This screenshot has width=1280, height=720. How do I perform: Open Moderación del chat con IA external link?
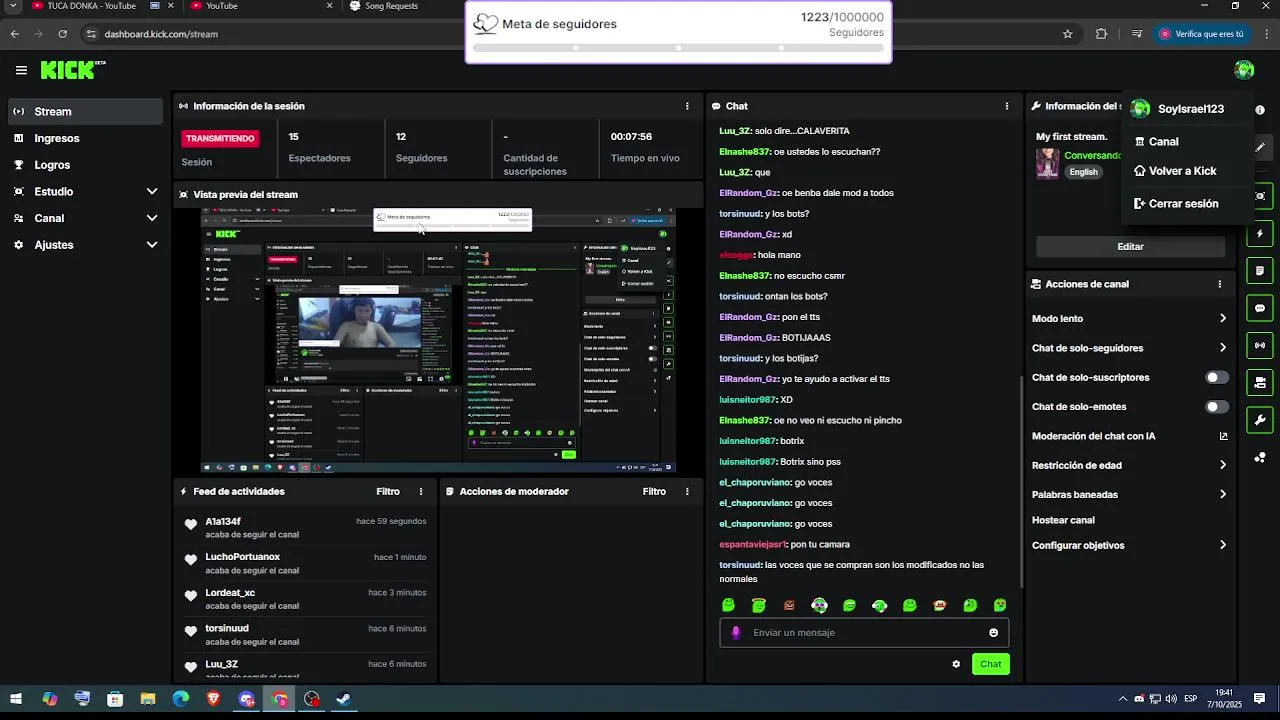(1223, 436)
